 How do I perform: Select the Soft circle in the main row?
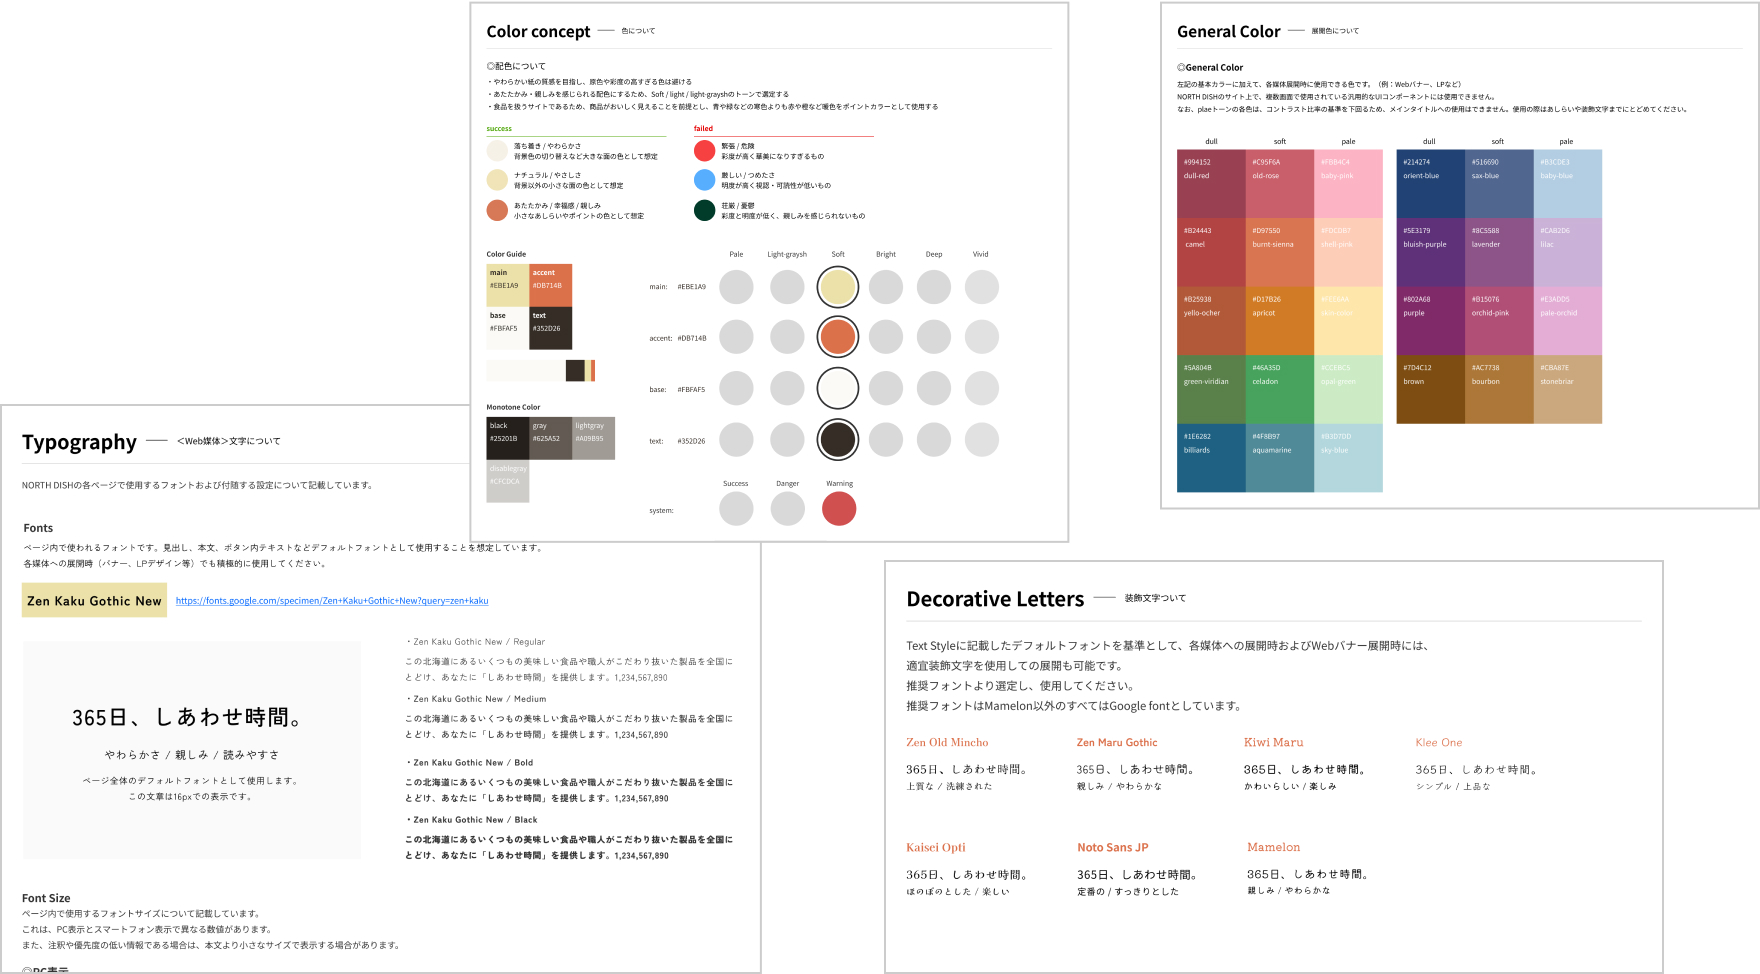click(838, 287)
